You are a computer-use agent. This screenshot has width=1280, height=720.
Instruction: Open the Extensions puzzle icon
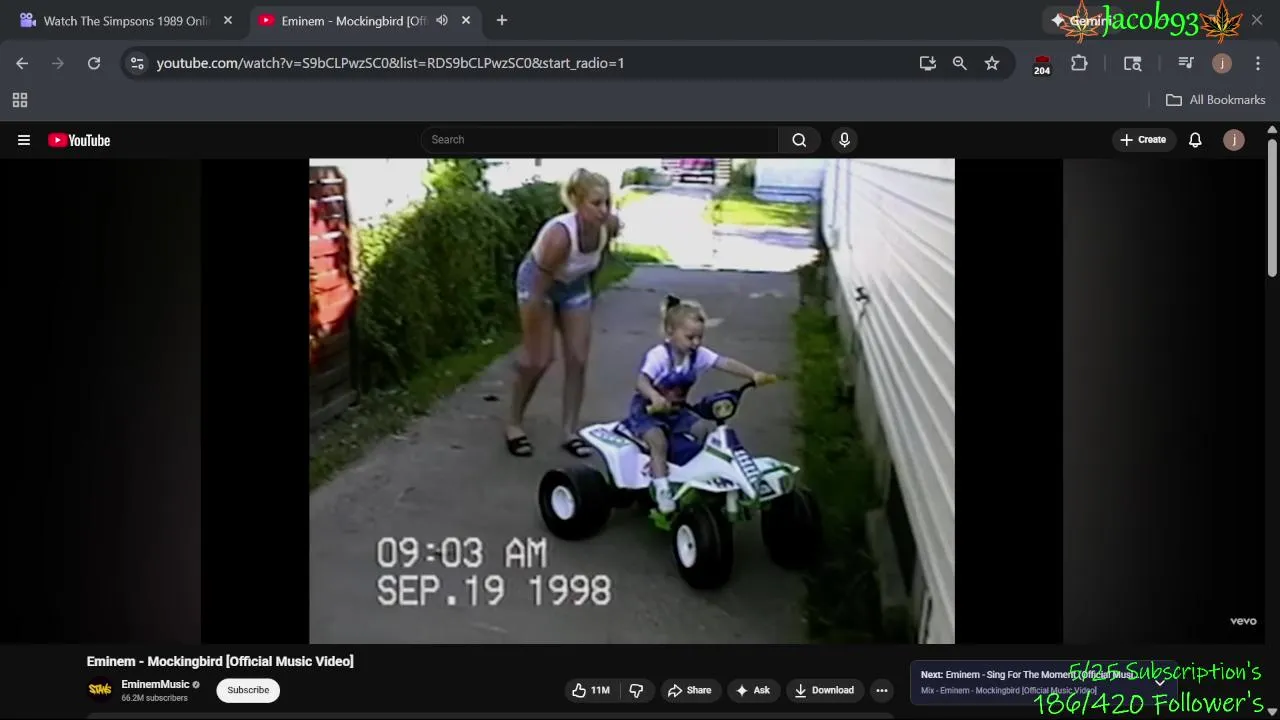click(x=1079, y=63)
